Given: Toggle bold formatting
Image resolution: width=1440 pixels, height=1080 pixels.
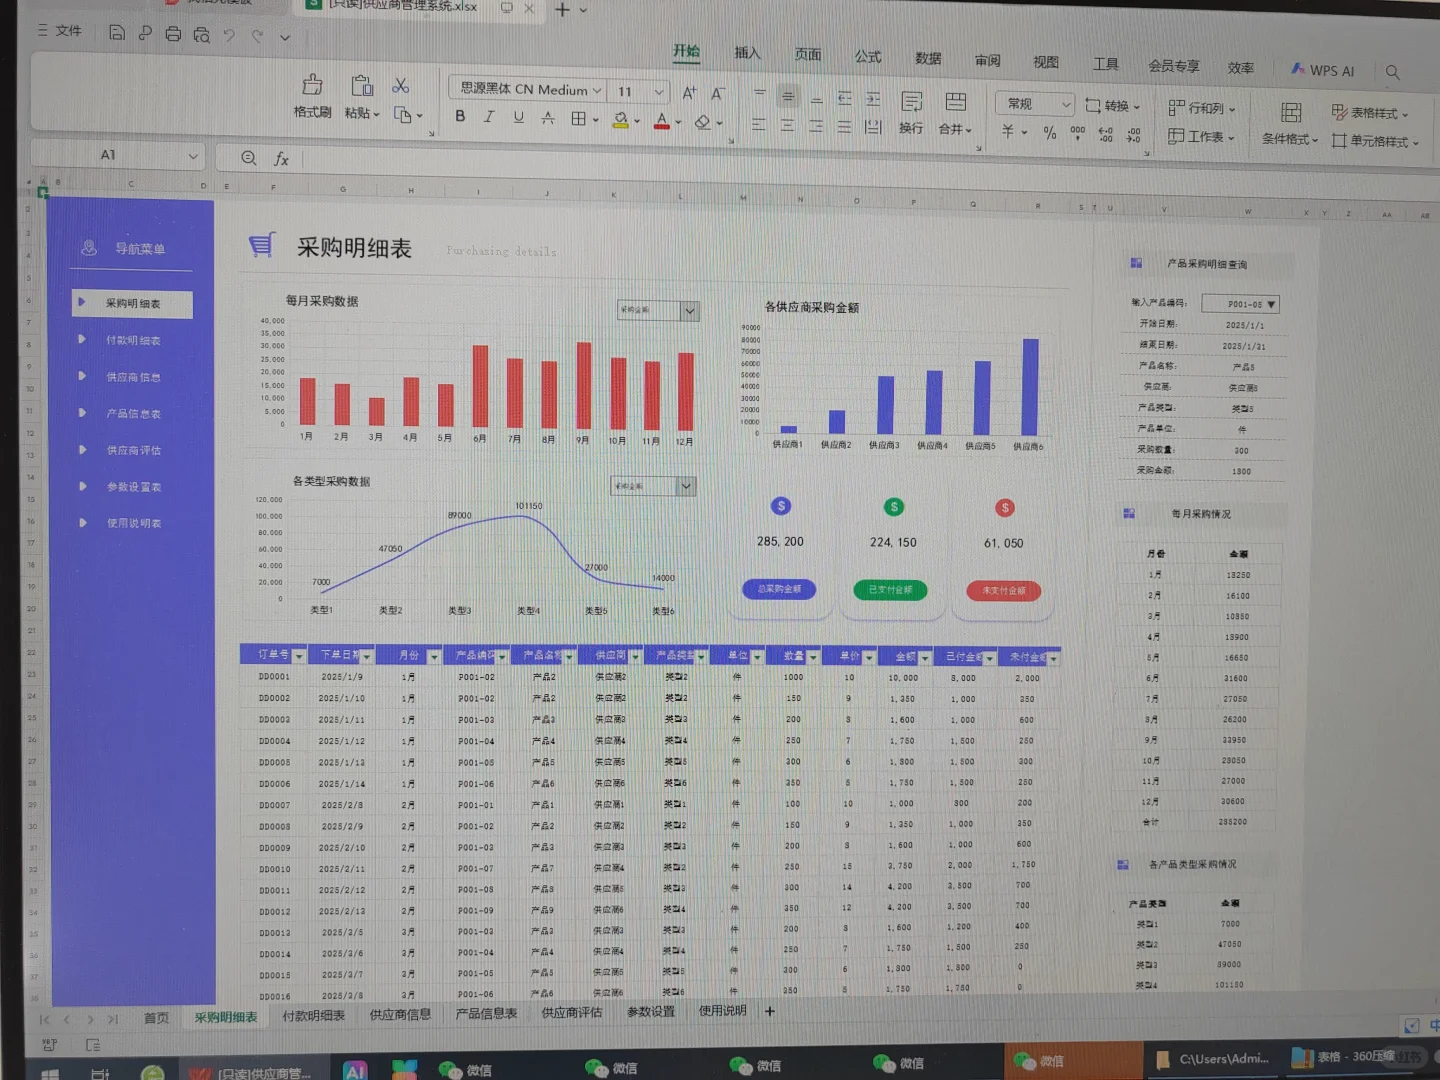Looking at the screenshot, I should click(x=459, y=116).
